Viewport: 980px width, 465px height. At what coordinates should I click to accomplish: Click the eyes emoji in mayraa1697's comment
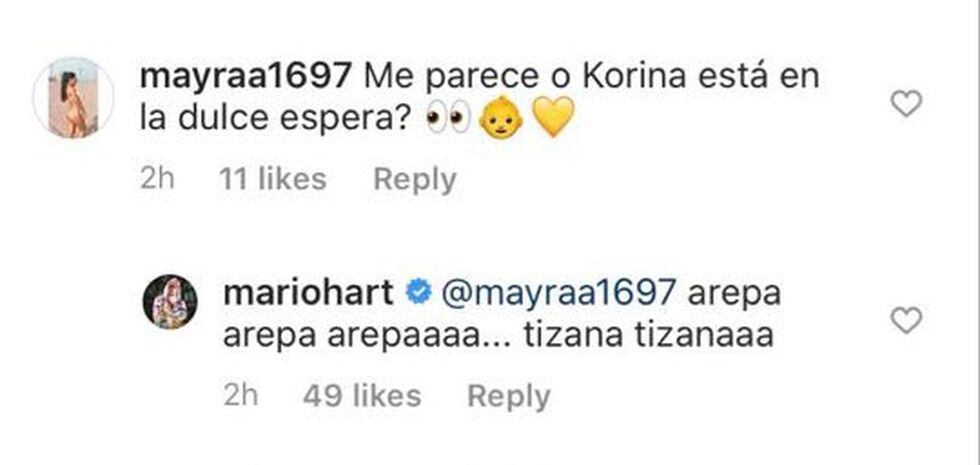click(448, 119)
